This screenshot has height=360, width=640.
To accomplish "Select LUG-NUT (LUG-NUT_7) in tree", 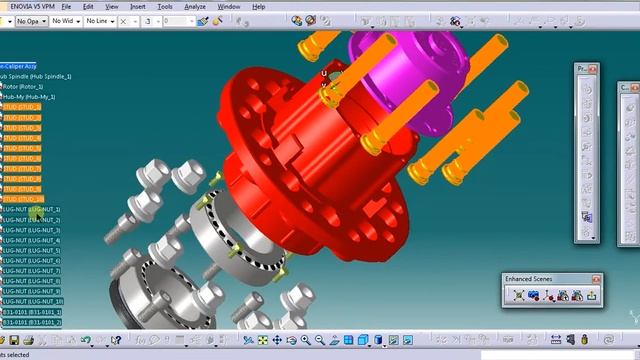I will pos(31,271).
